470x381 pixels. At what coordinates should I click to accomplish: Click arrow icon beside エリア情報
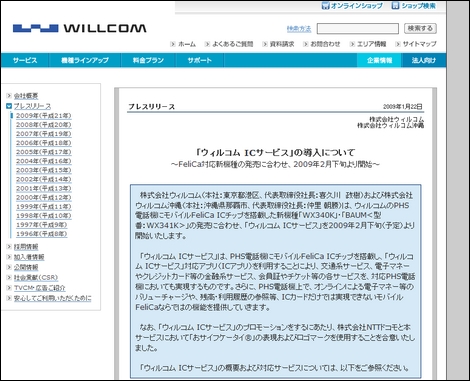tap(352, 44)
